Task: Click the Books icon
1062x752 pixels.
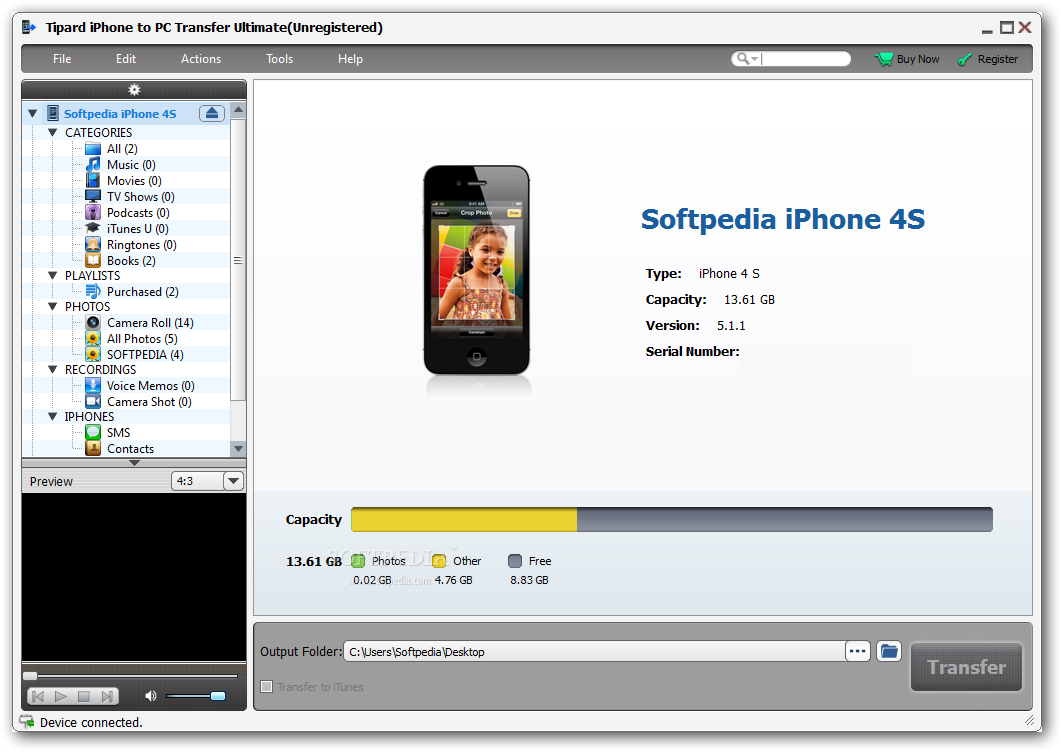Action: point(93,261)
